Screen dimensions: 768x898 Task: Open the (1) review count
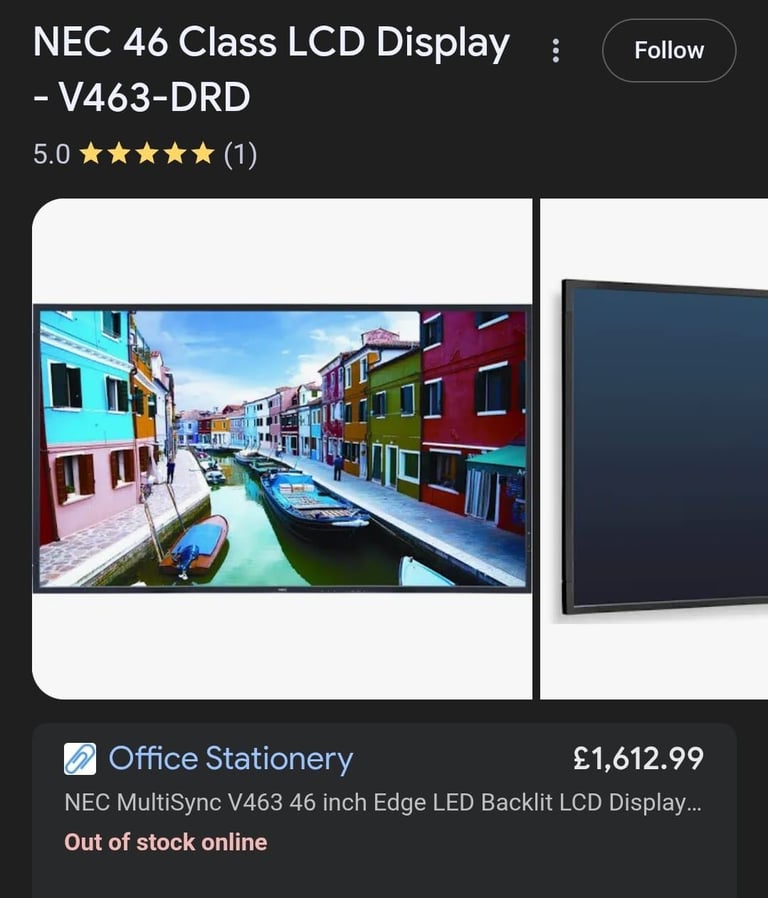[x=240, y=155]
